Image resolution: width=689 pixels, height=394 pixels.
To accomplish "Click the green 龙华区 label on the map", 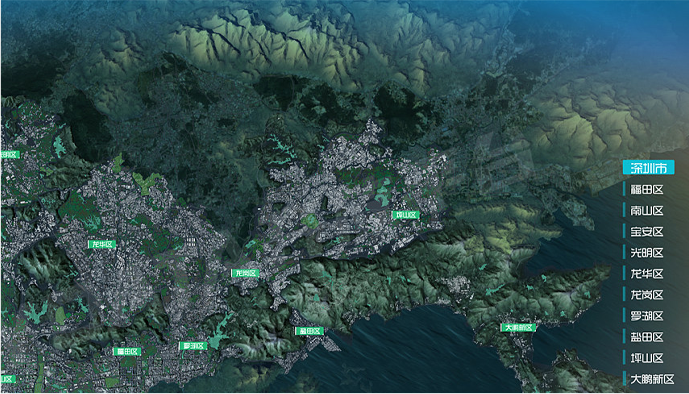I will [x=102, y=244].
